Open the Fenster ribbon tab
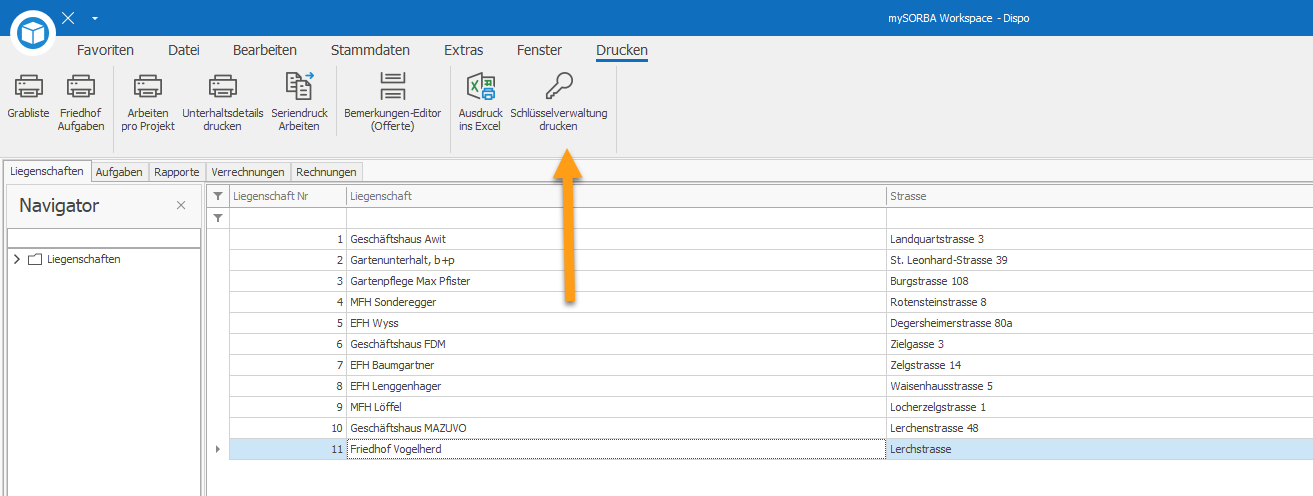Viewport: 1313px width, 496px height. (539, 50)
